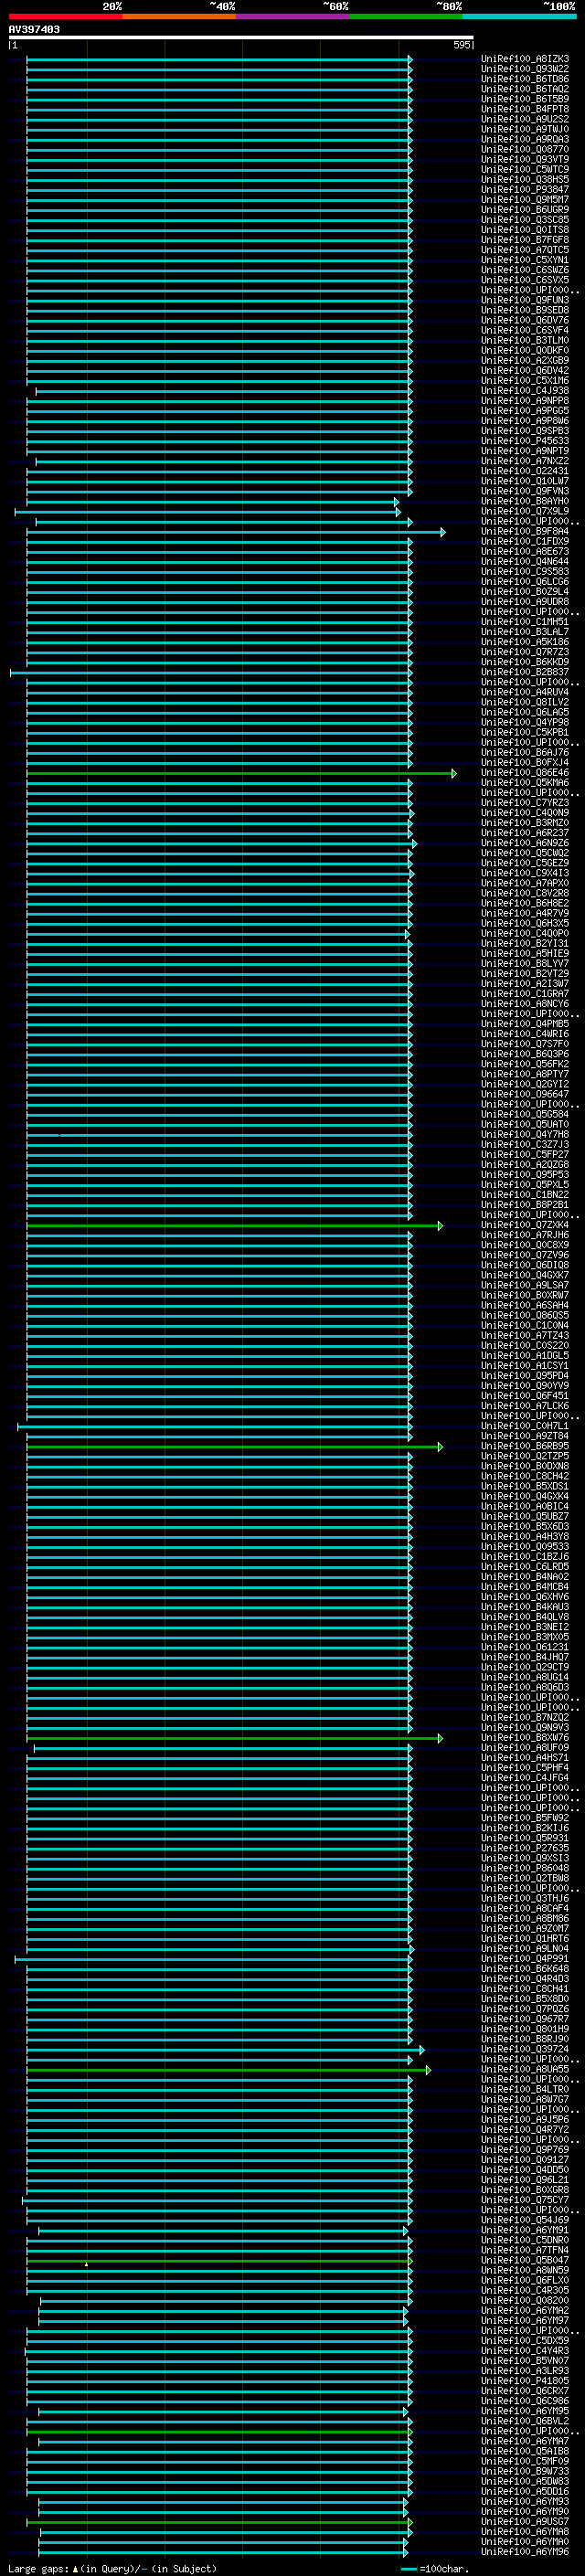Select hit label UniRef100_C6SWZ6
This screenshot has width=585, height=2576.
click(525, 270)
